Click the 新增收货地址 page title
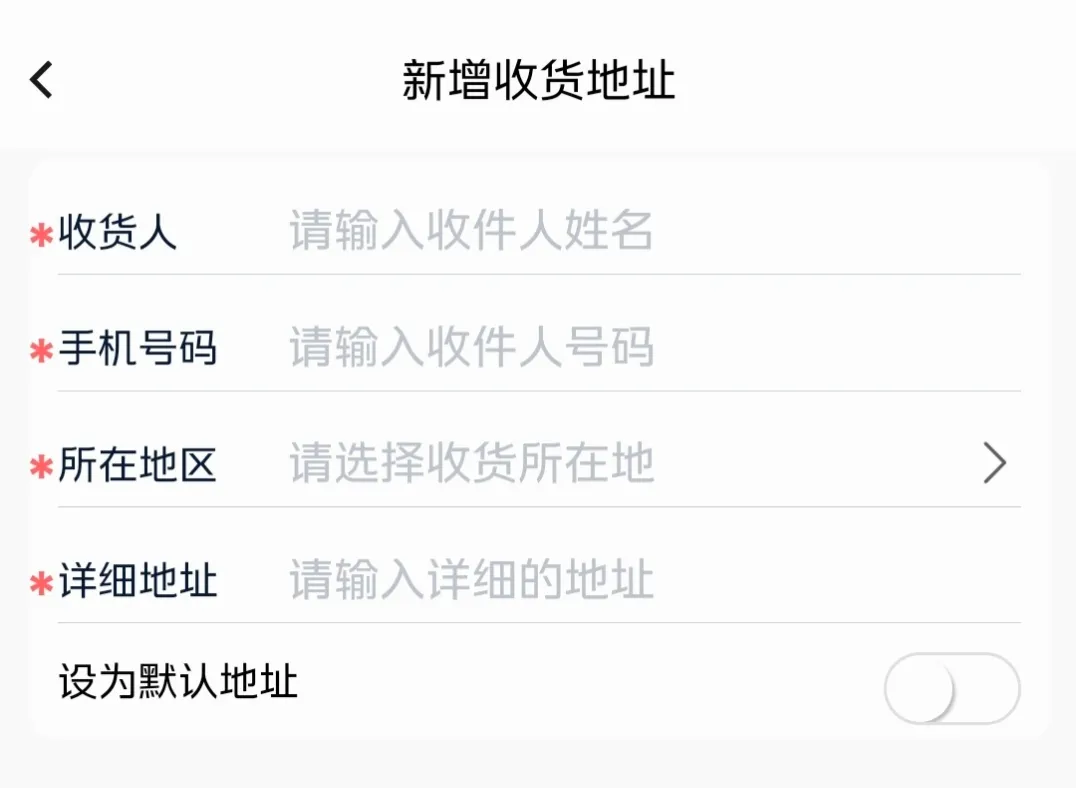 click(538, 80)
